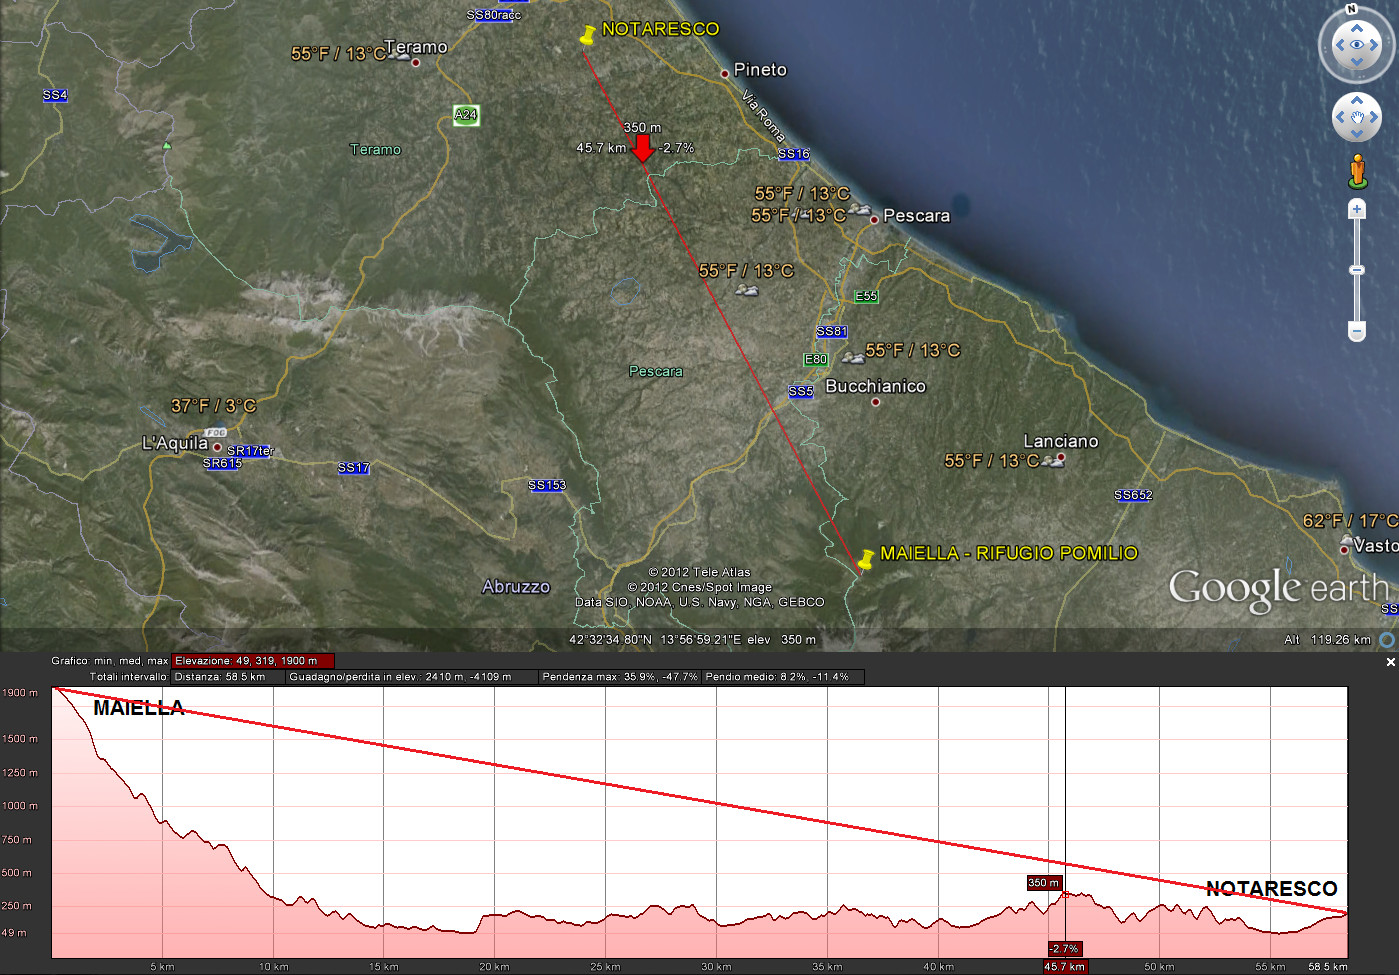Click the A24 highway shield label
The width and height of the screenshot is (1399, 975).
465,115
